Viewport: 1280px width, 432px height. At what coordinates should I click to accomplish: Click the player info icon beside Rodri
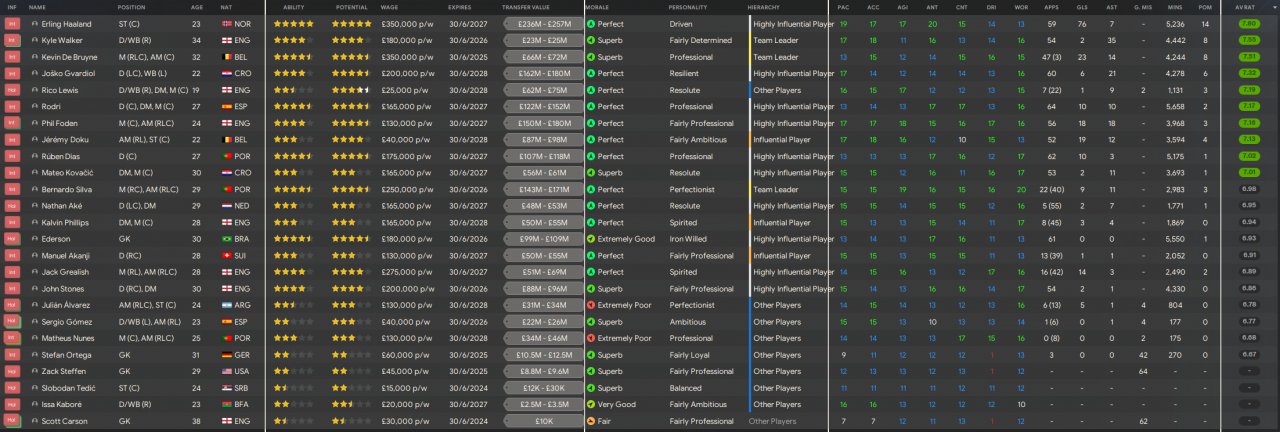coord(35,106)
